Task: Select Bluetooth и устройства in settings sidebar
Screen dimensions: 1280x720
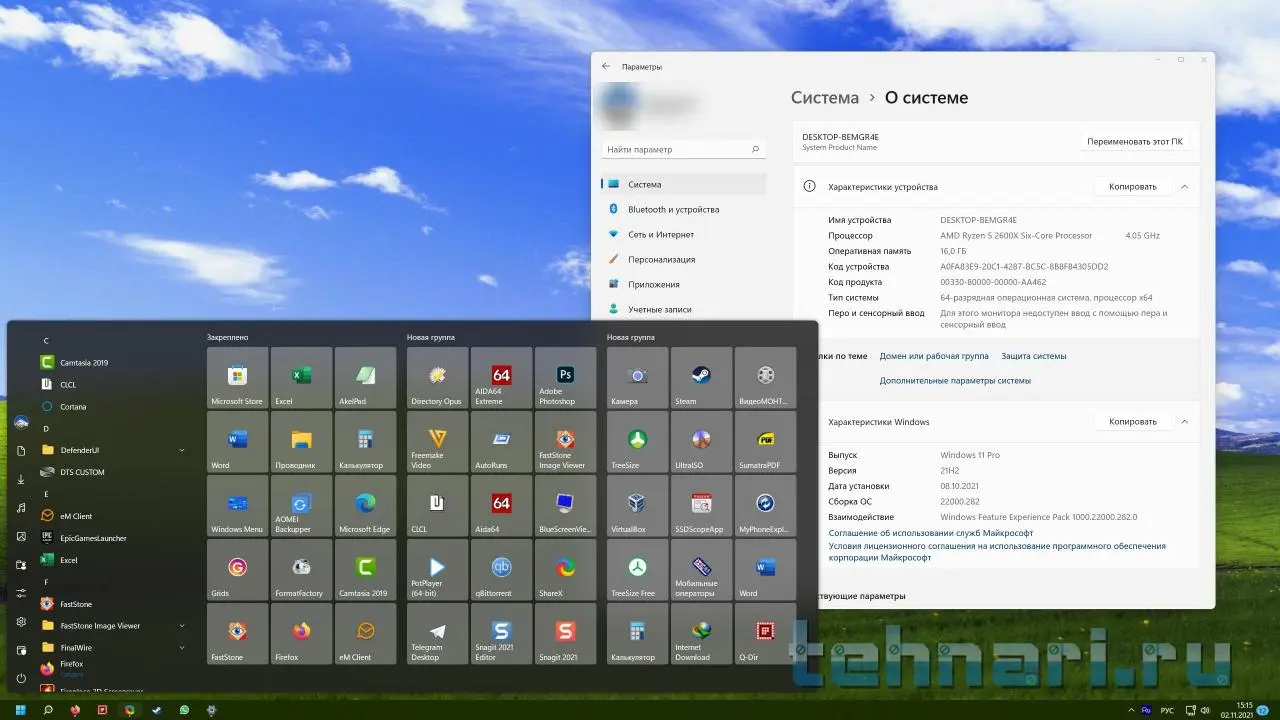Action: (x=673, y=210)
